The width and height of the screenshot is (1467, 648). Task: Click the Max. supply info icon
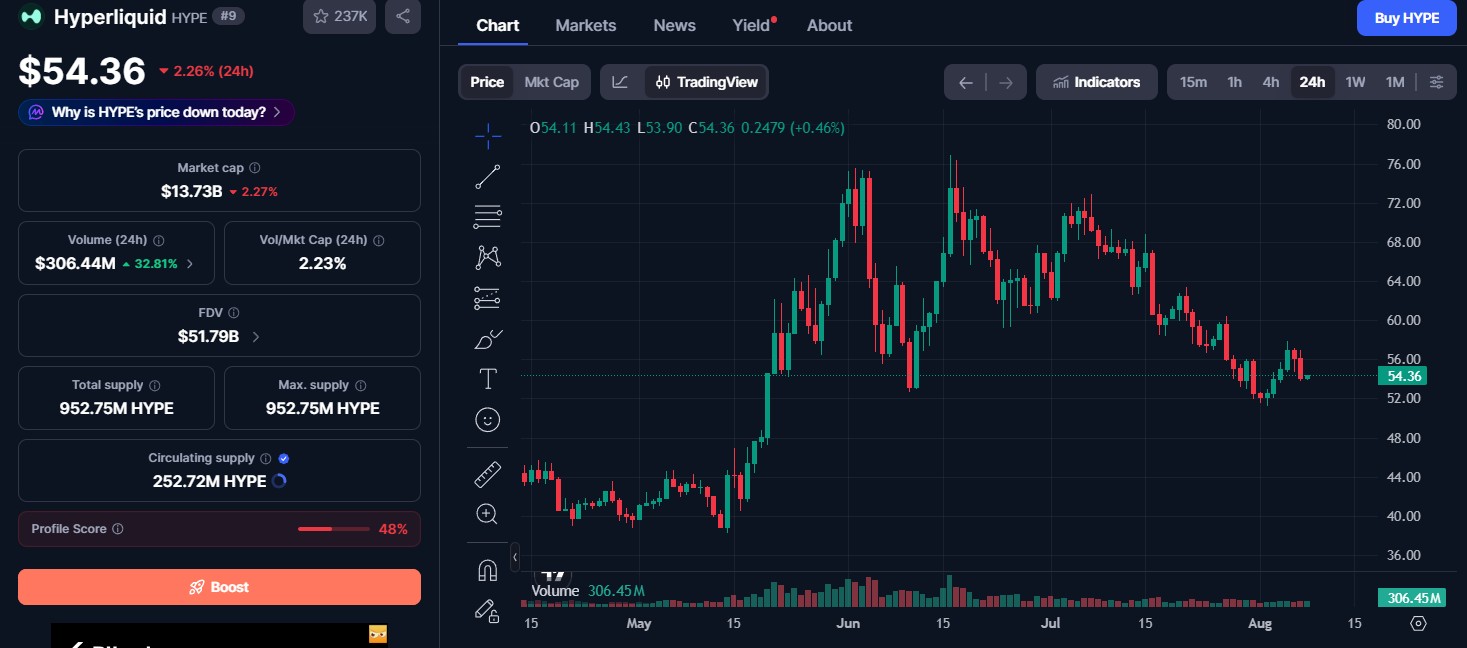(360, 385)
